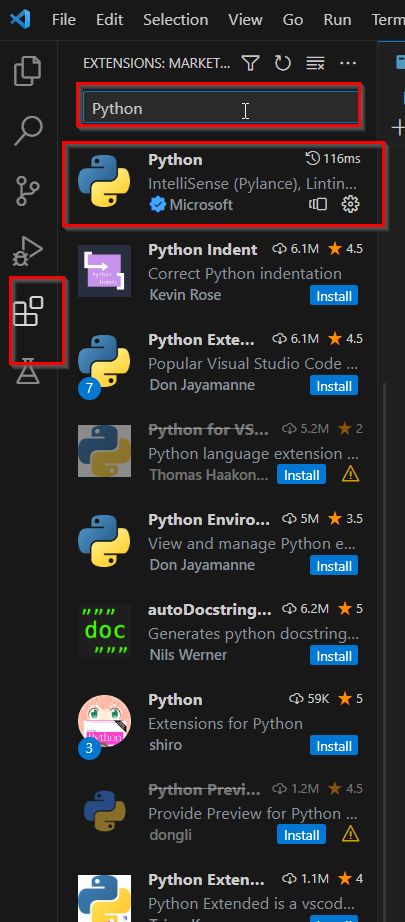Select the Python Indent title
This screenshot has width=405, height=922.
(x=203, y=249)
